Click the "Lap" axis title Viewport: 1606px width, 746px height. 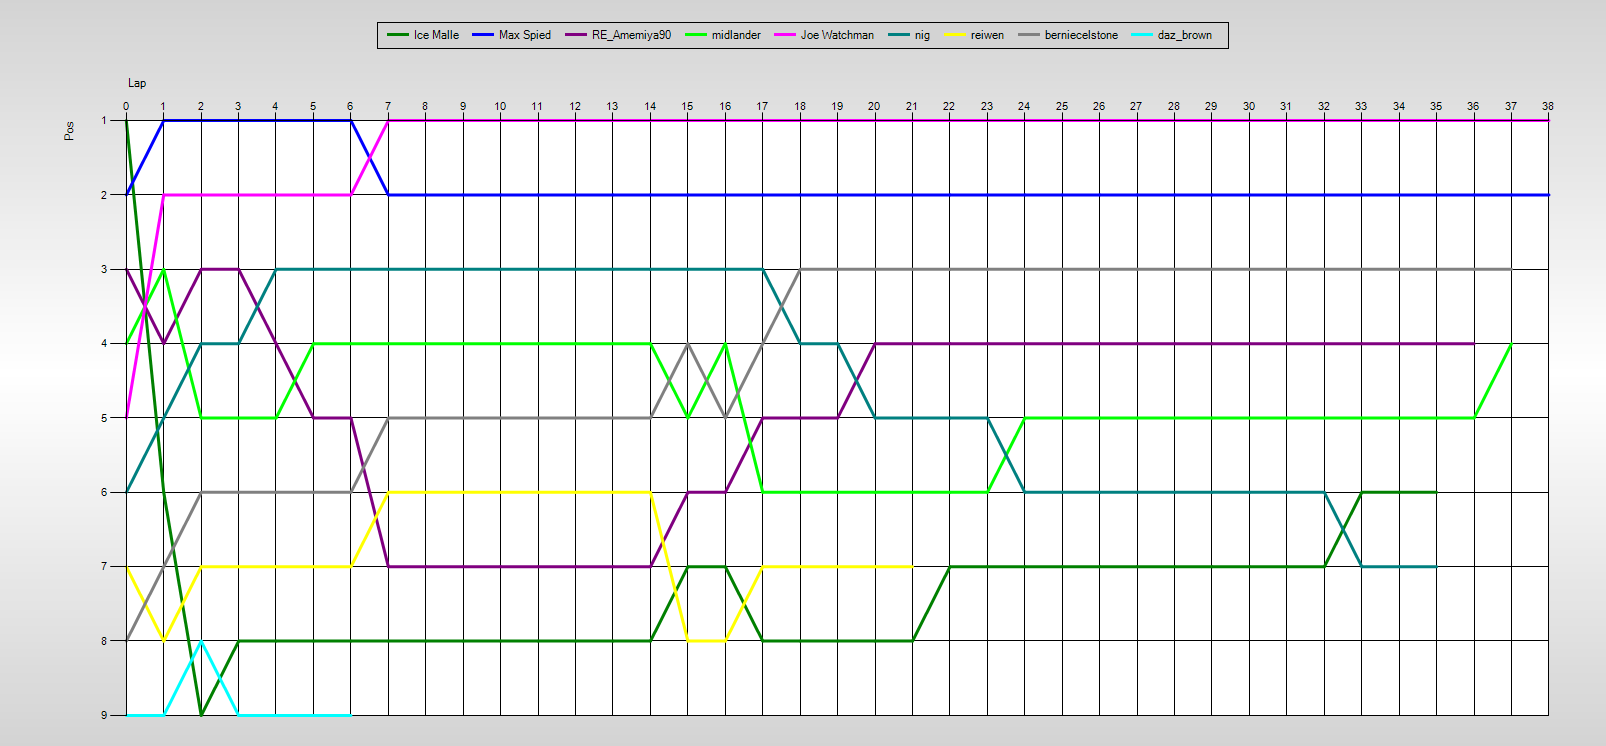[x=137, y=83]
